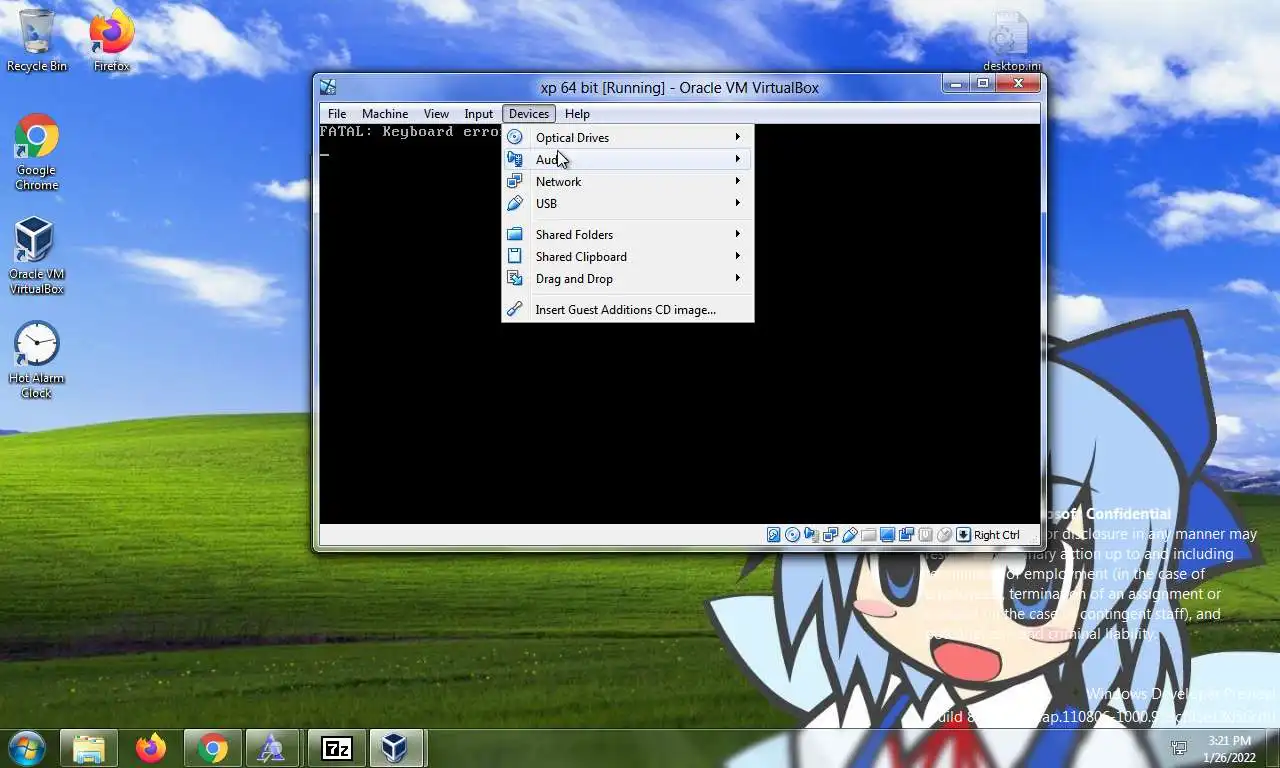Click the mouse integration indicator in VM status bar
The width and height of the screenshot is (1280, 768).
point(944,535)
